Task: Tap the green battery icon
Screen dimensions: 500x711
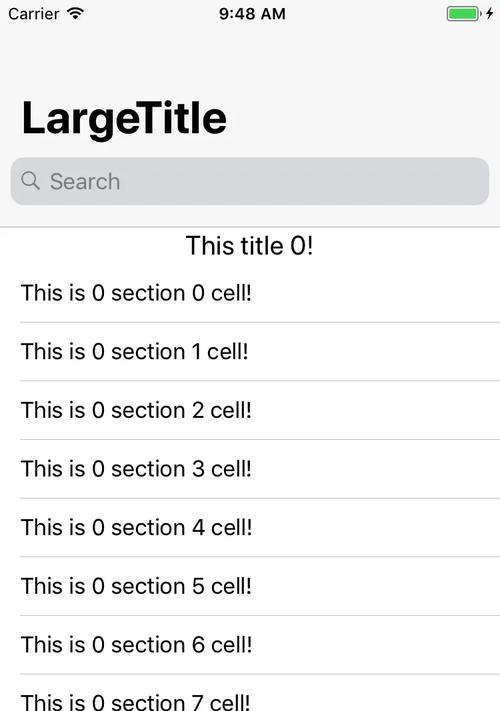Action: (x=464, y=14)
